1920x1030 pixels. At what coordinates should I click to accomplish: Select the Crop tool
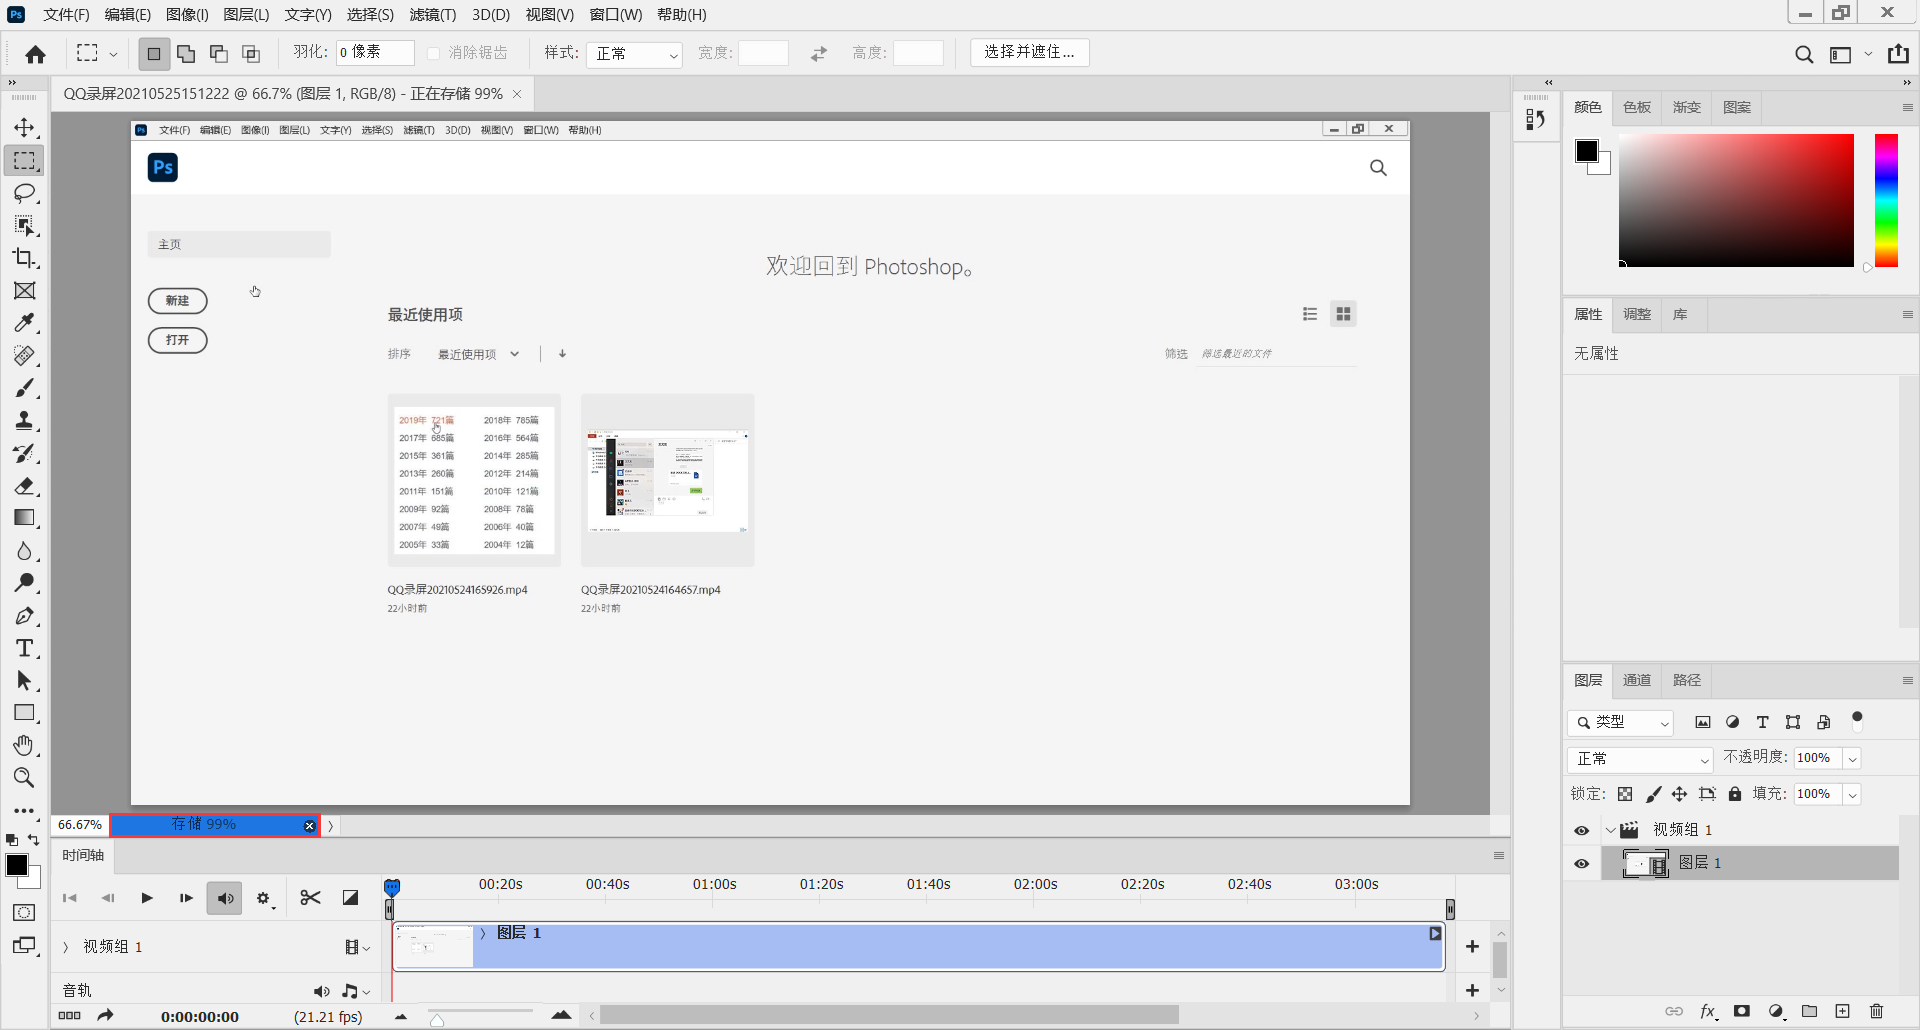(24, 258)
